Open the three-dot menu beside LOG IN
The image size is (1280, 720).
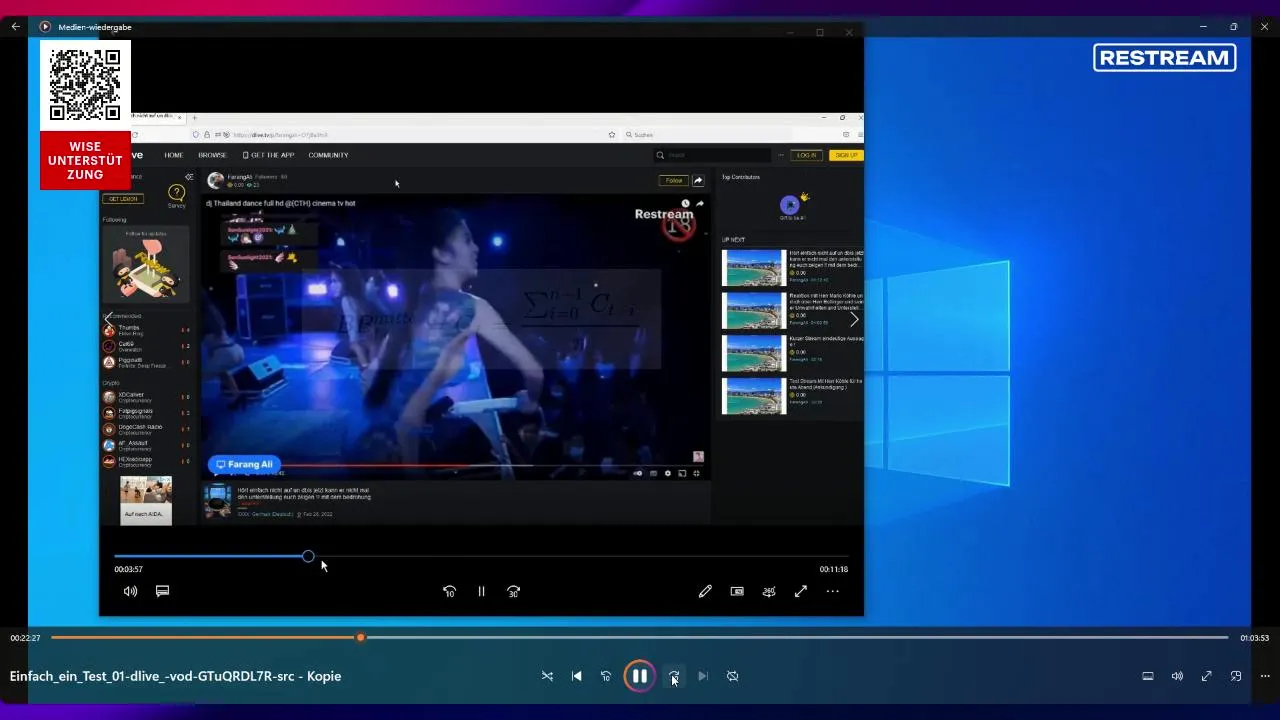coord(780,155)
